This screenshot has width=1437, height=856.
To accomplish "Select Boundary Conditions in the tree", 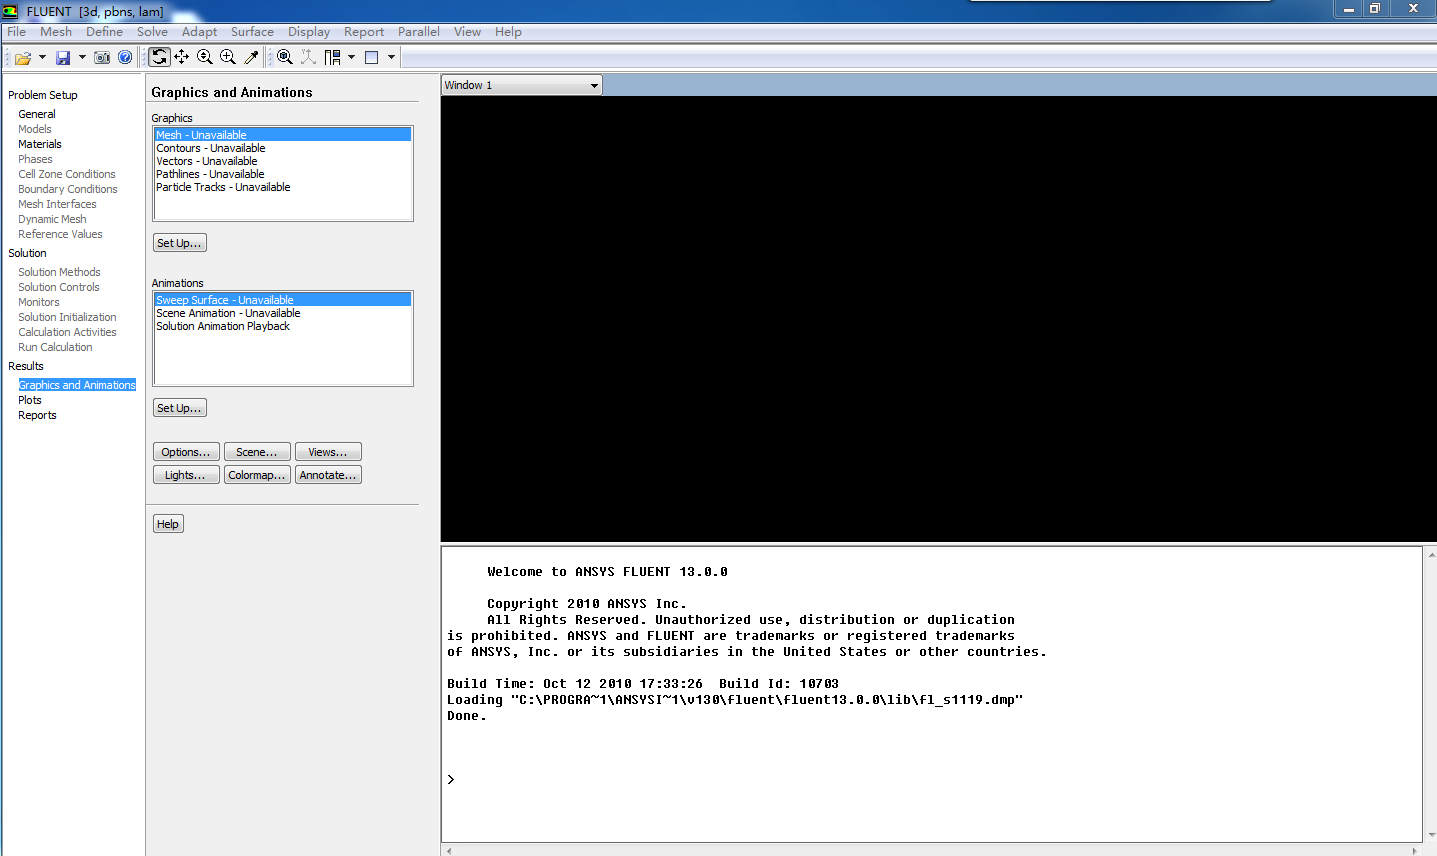I will coord(68,189).
